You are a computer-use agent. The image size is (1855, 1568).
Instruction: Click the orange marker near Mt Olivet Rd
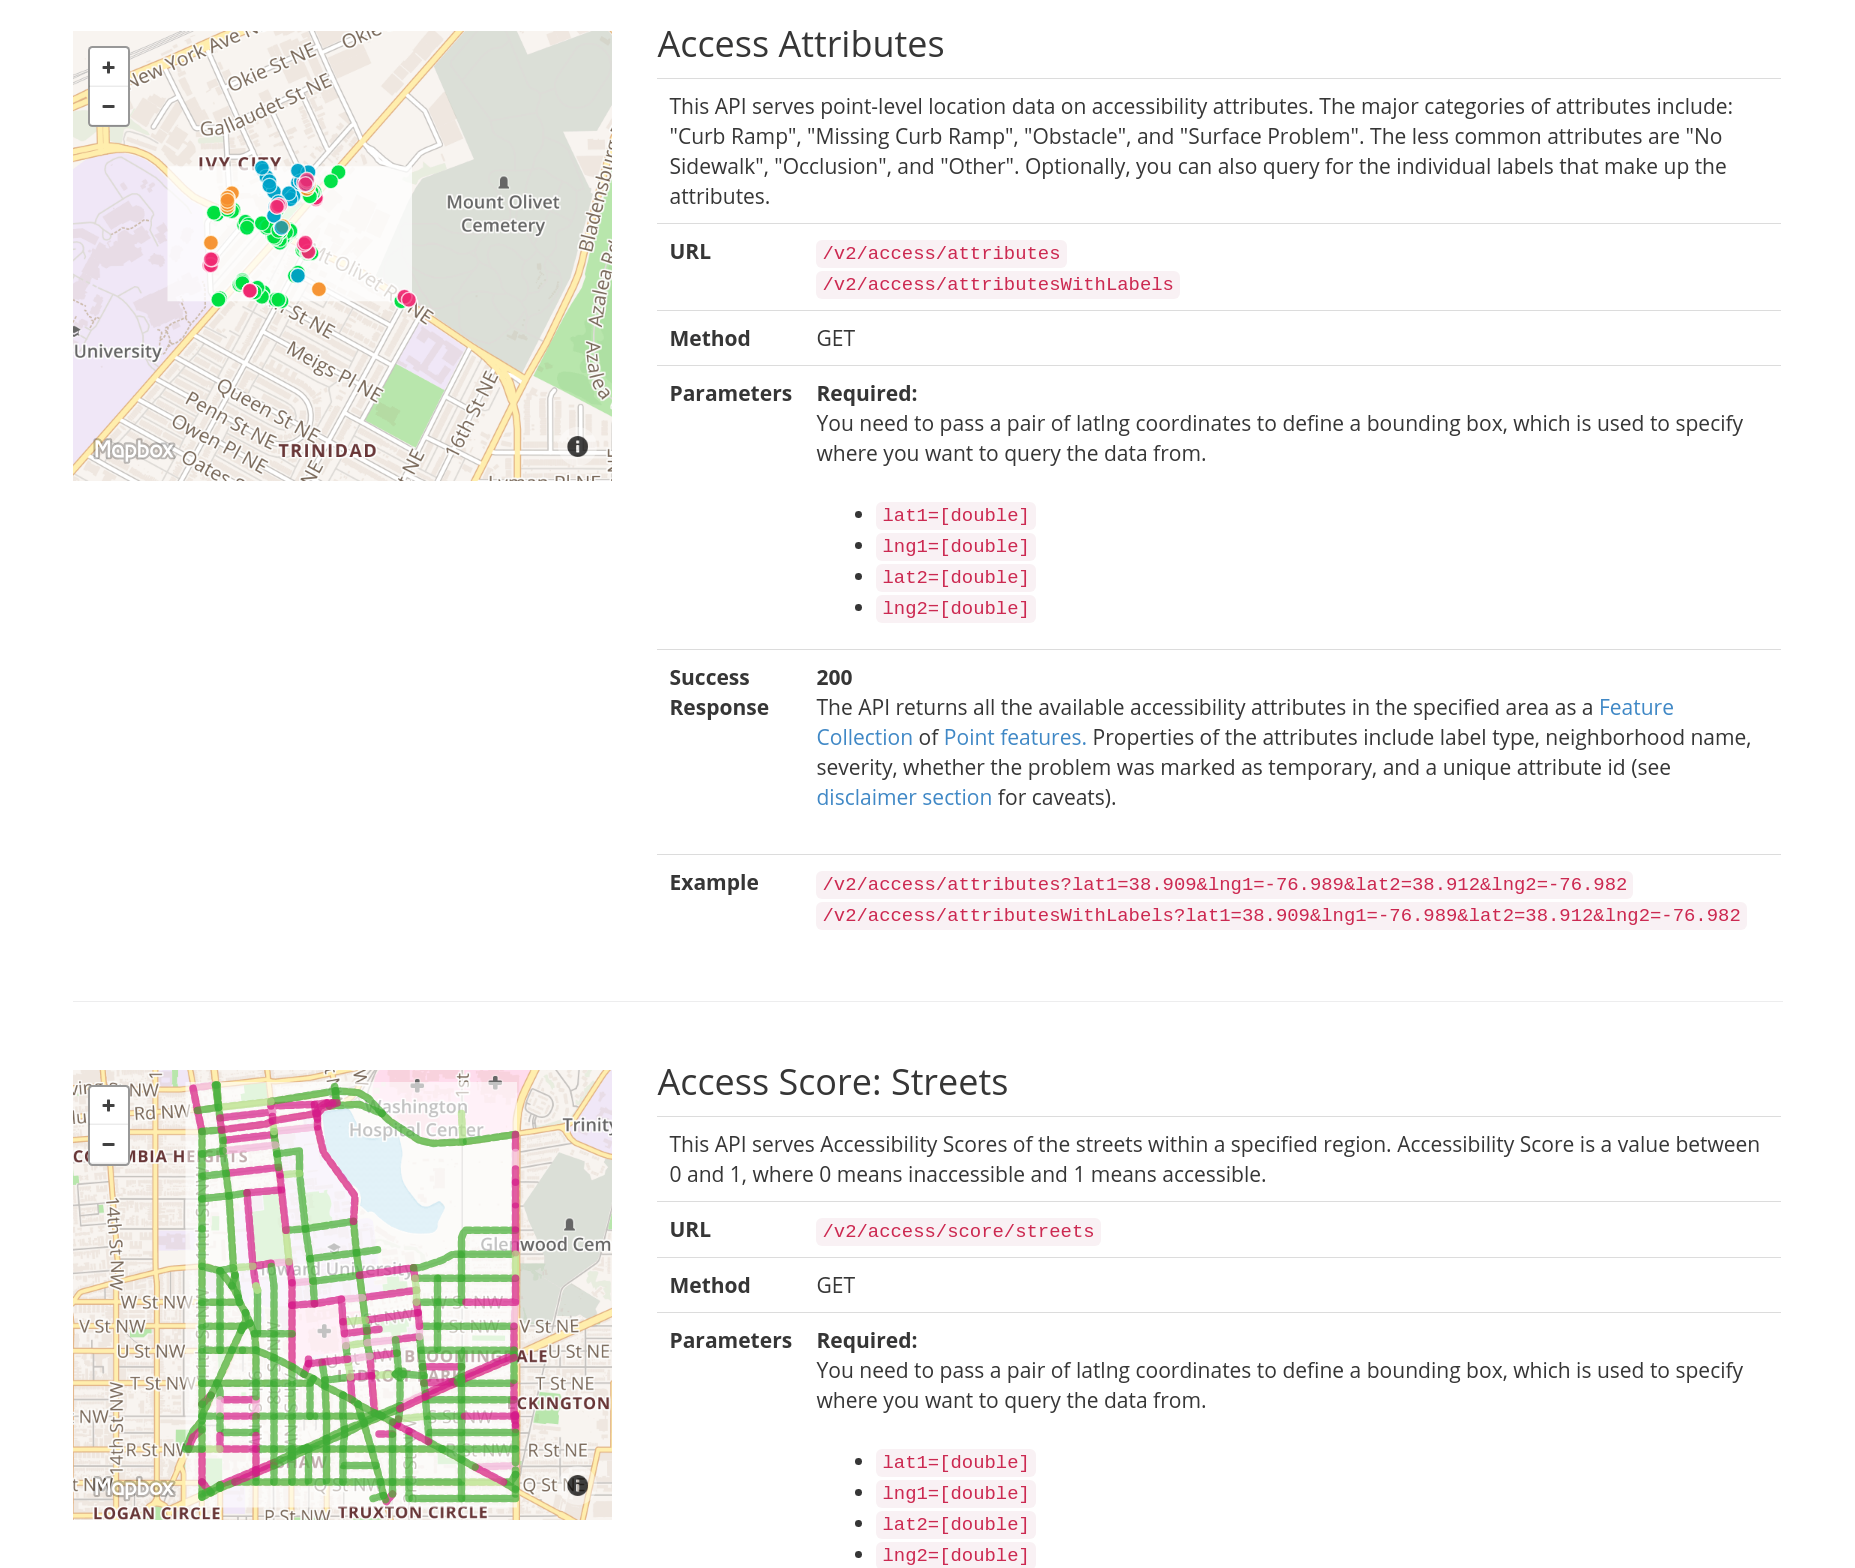coord(319,289)
